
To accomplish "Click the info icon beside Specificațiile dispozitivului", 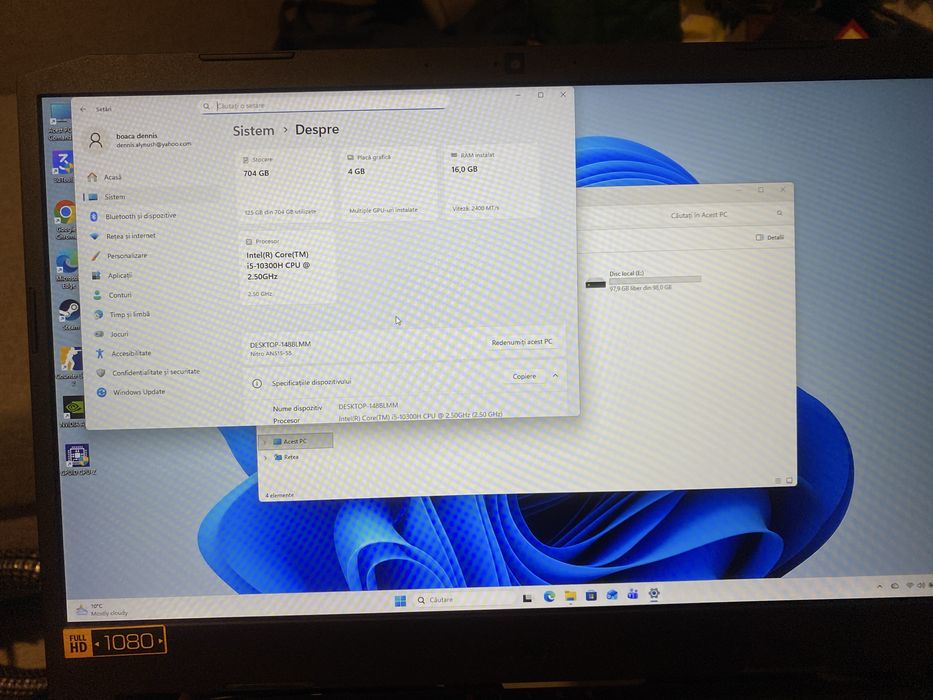I will pyautogui.click(x=257, y=383).
